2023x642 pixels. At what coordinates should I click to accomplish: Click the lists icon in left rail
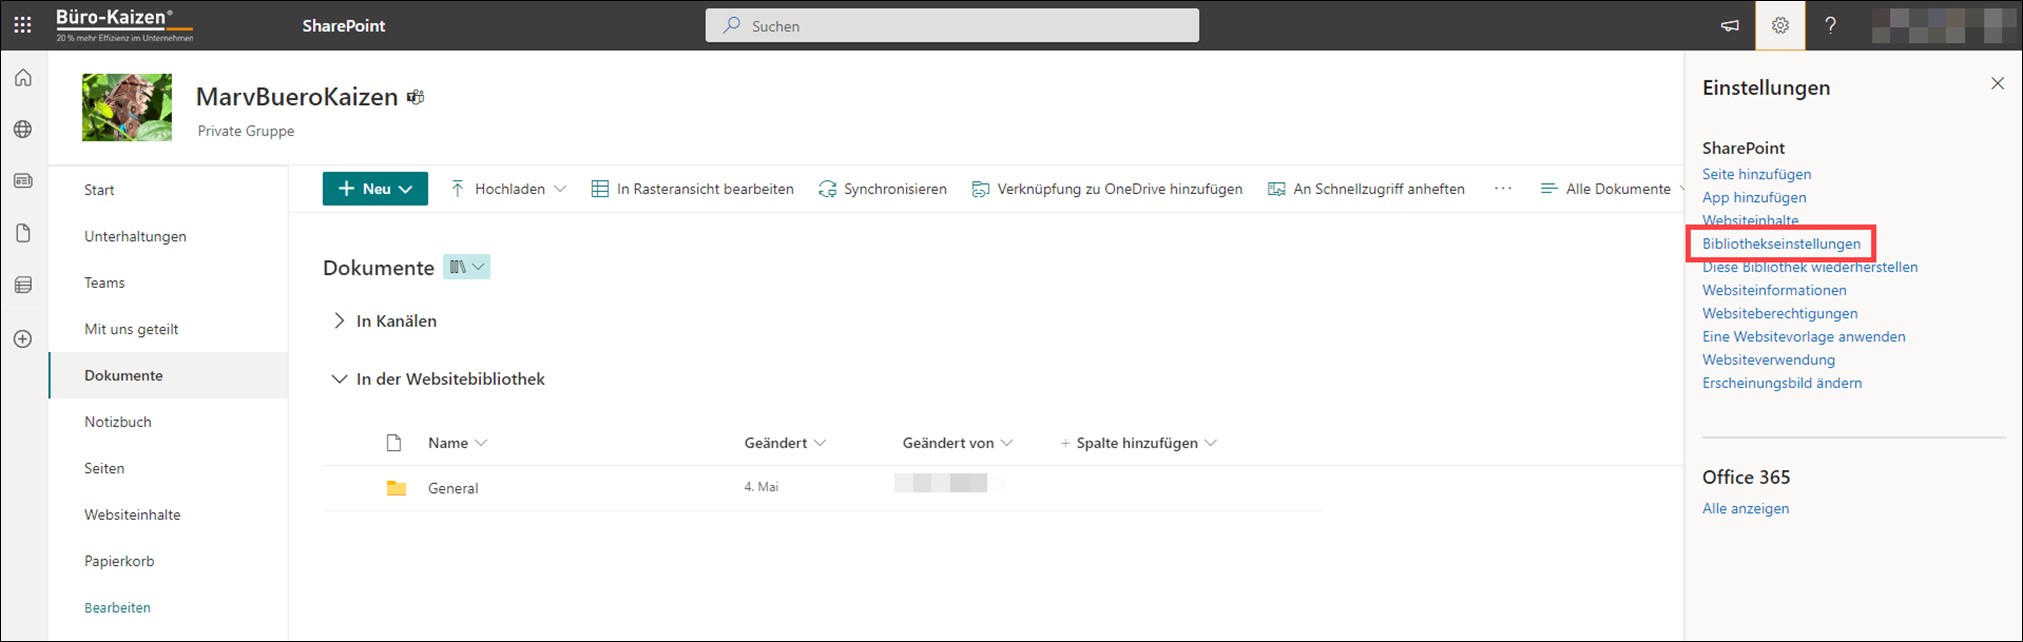pyautogui.click(x=23, y=286)
